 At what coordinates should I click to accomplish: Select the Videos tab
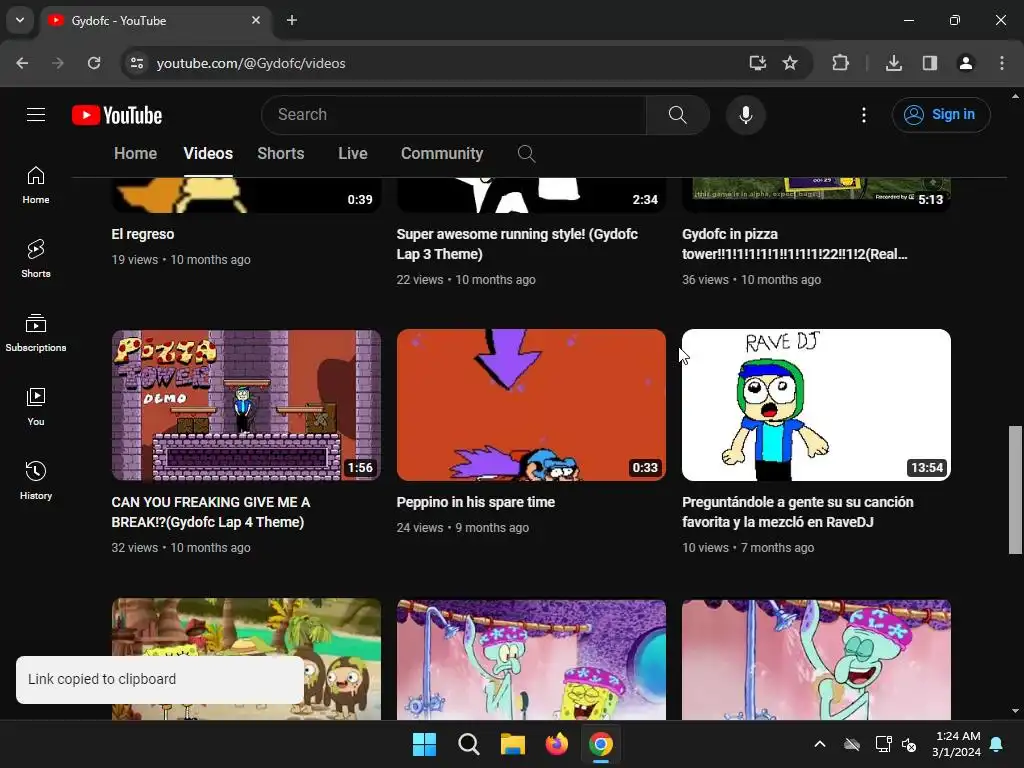208,153
